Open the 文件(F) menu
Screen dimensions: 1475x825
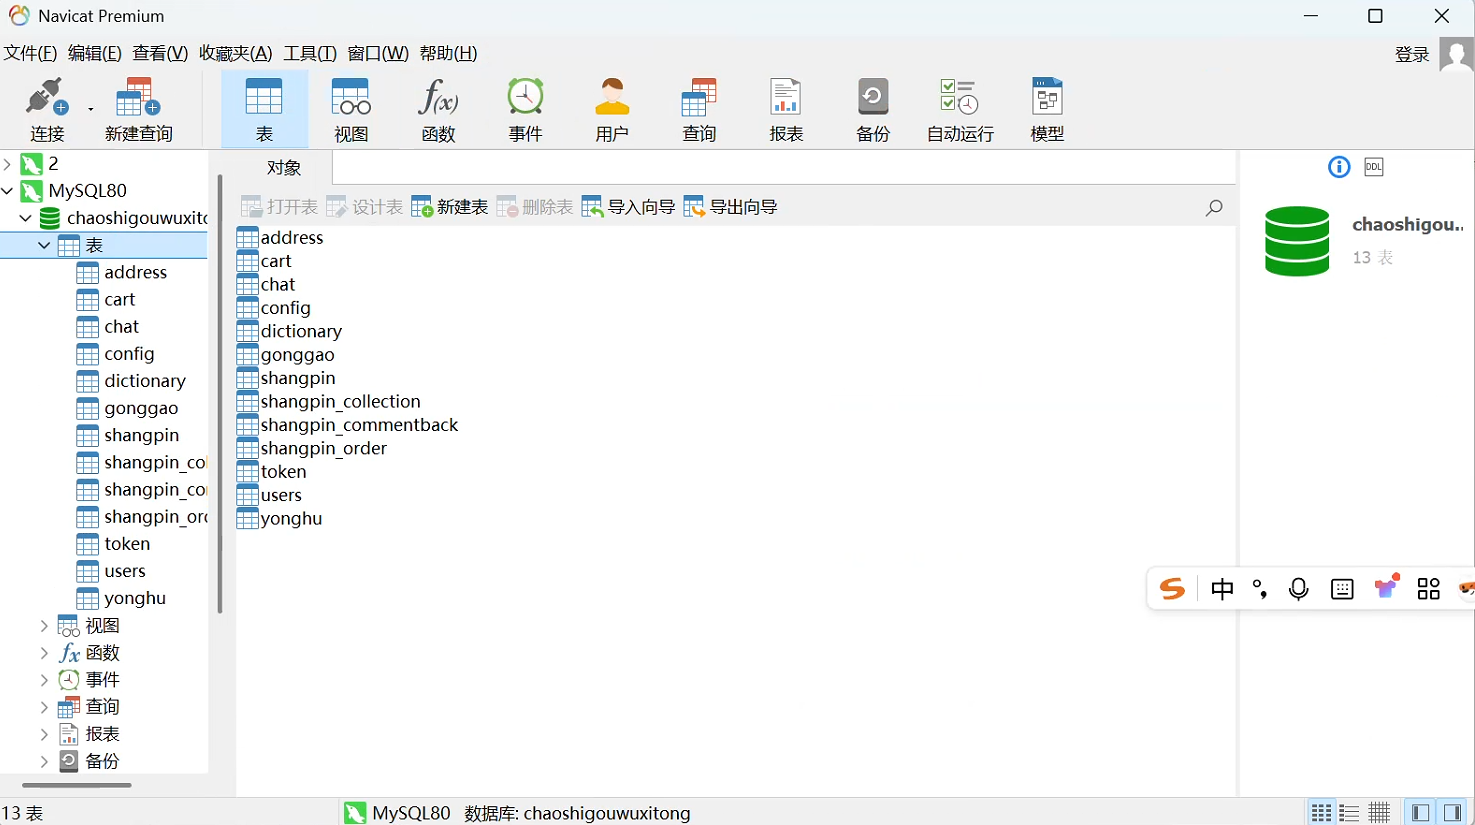pos(30,53)
